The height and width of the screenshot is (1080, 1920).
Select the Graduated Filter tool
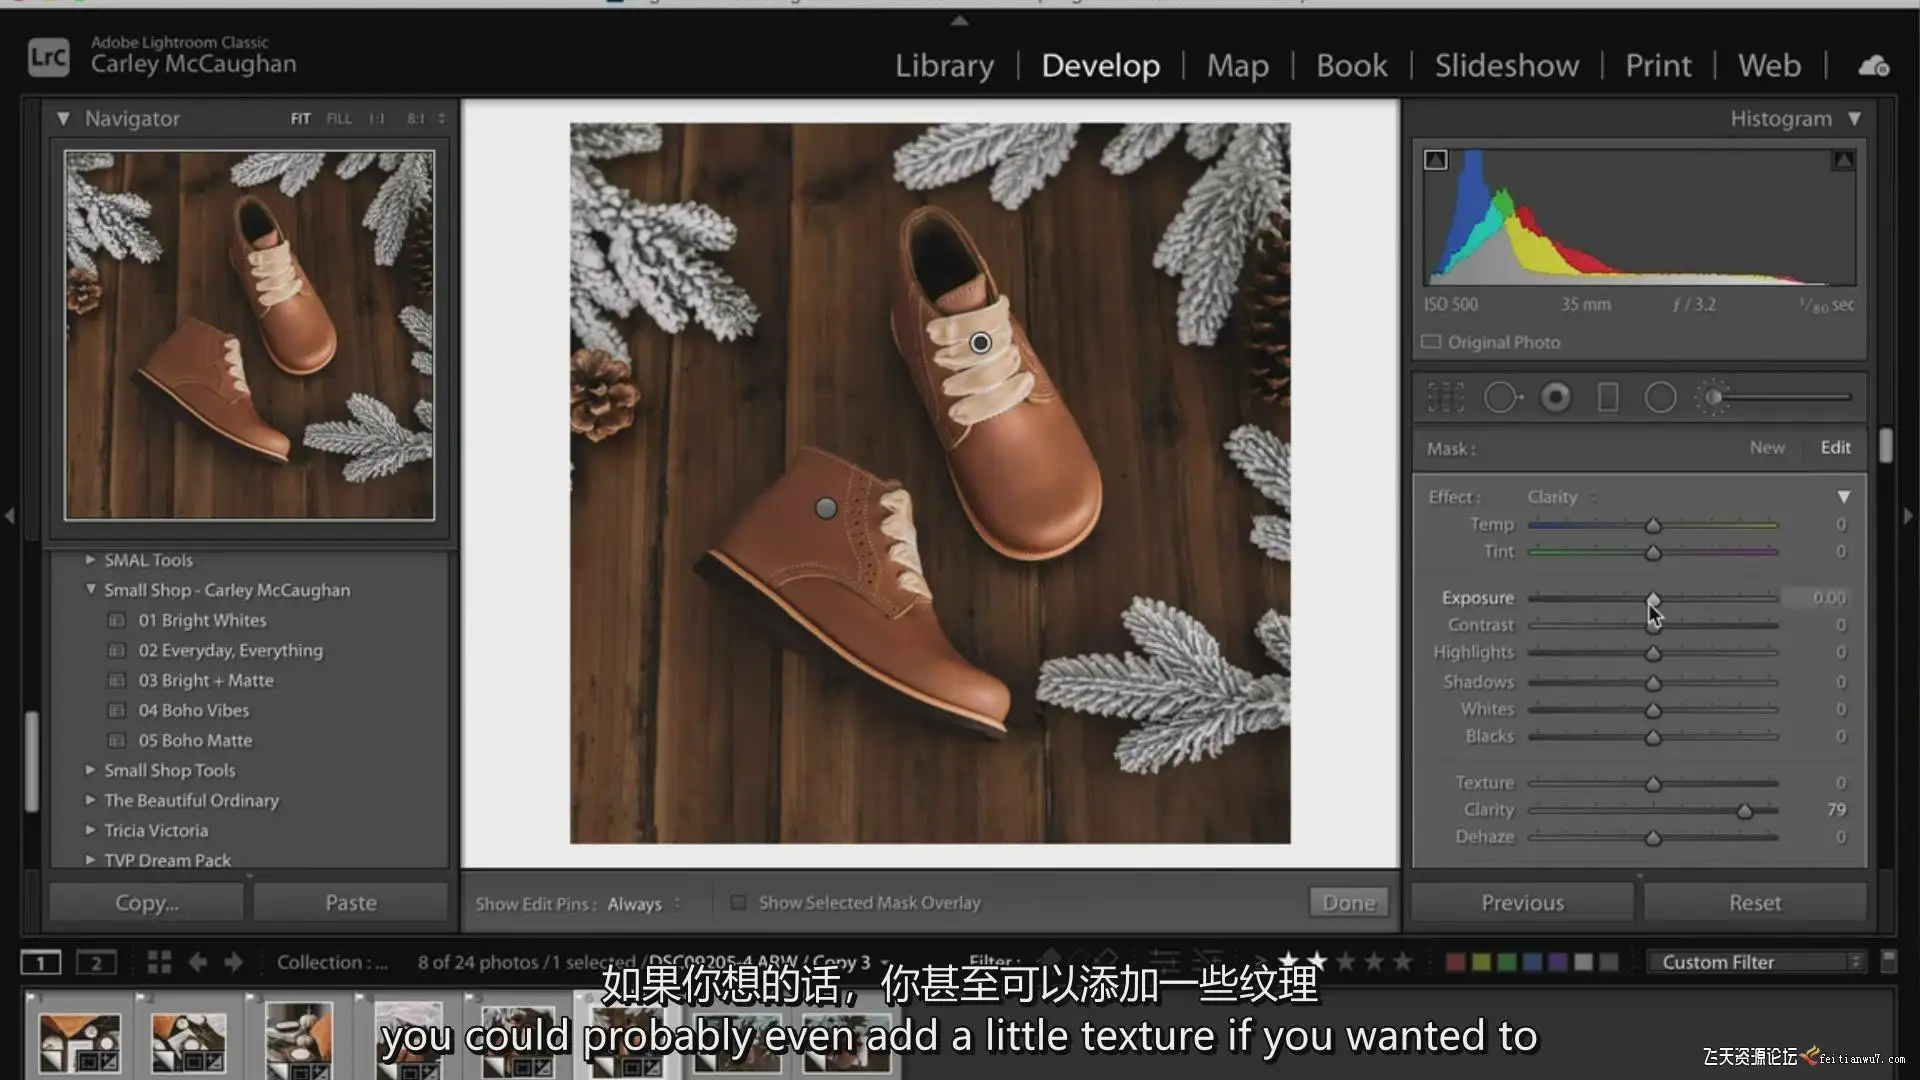pos(1608,398)
